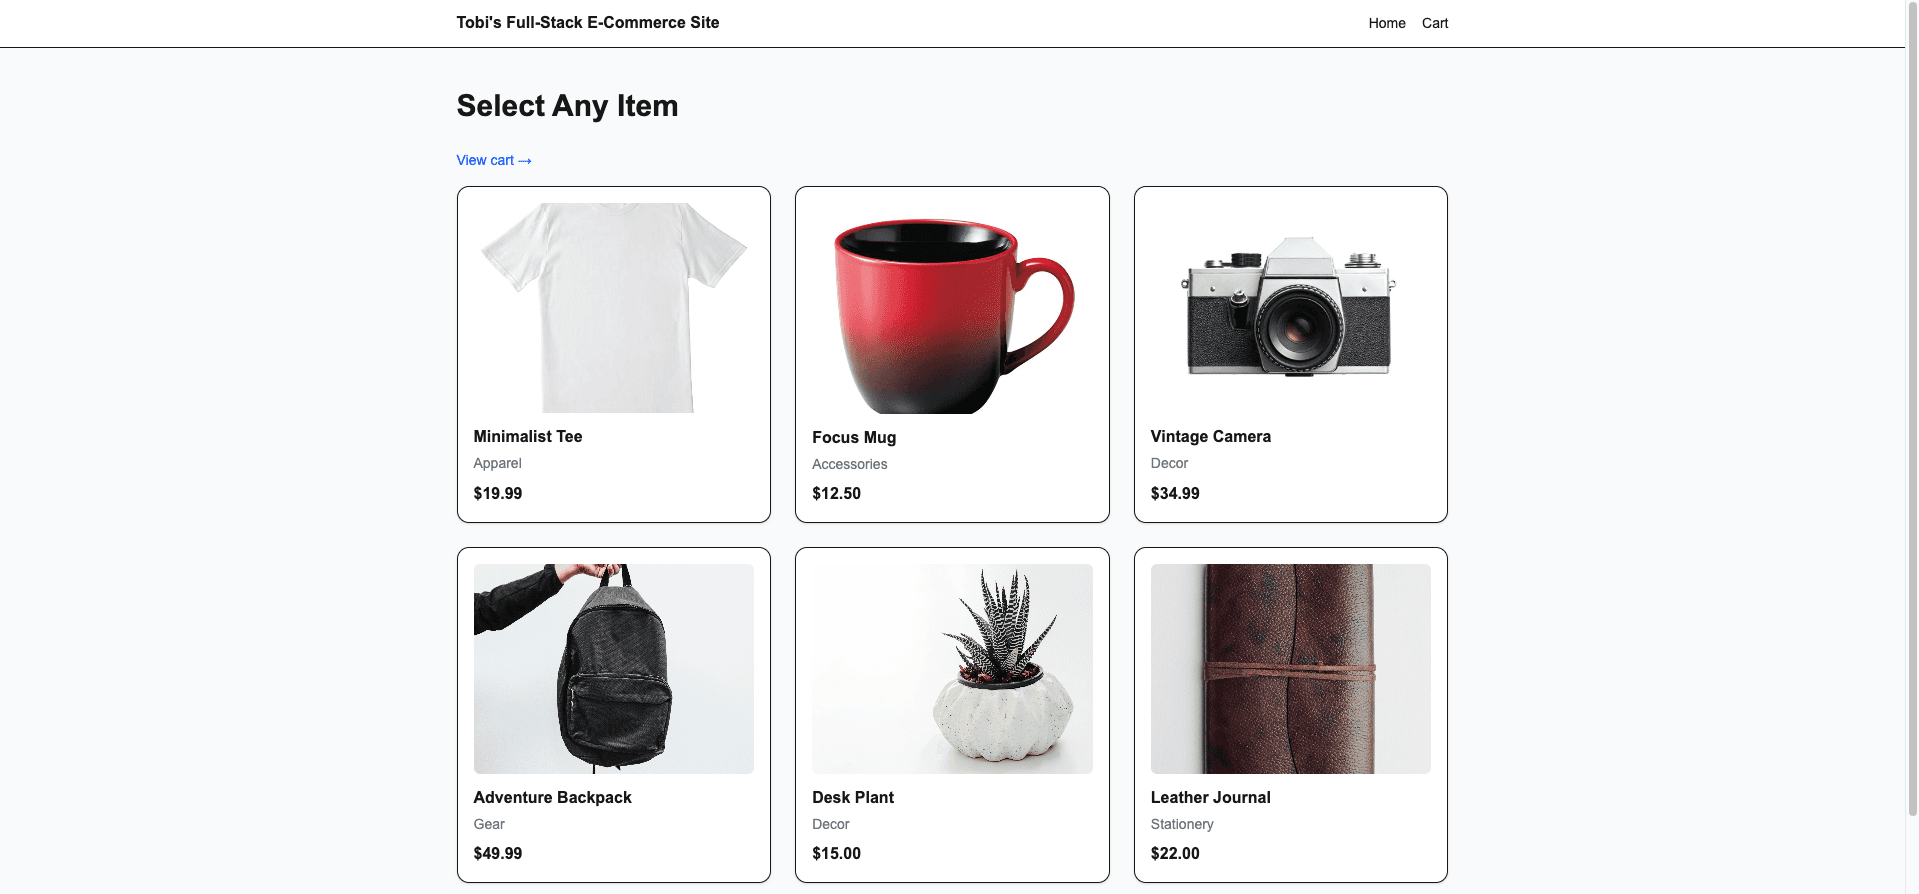The width and height of the screenshot is (1919, 894).
Task: Click the $34.99 price under Vintage Camera
Action: tap(1175, 493)
